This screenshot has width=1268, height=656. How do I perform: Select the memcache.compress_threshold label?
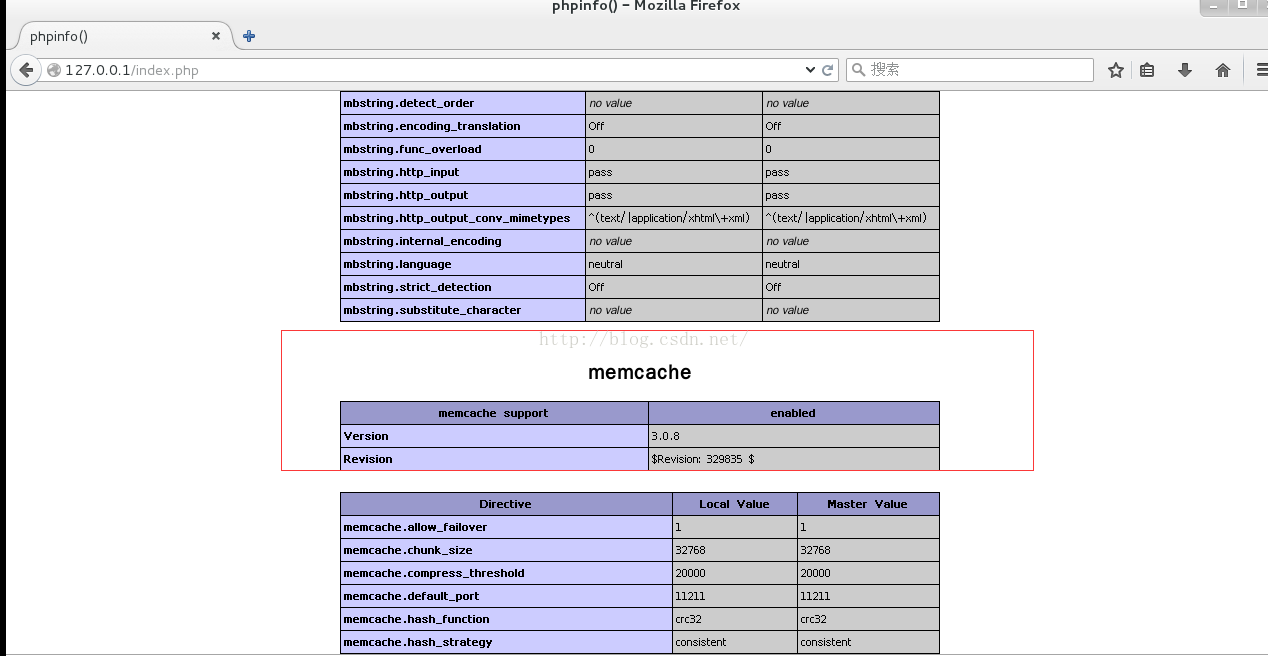pyautogui.click(x=434, y=573)
